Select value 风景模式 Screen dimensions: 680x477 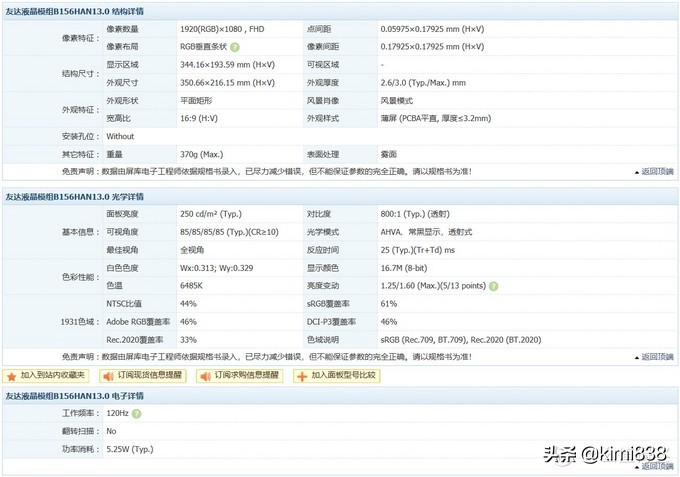tap(397, 101)
